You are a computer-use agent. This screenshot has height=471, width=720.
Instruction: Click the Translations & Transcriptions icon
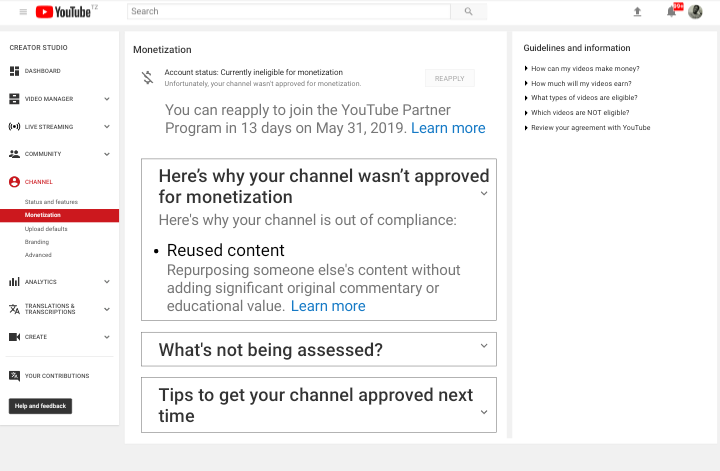[14, 309]
